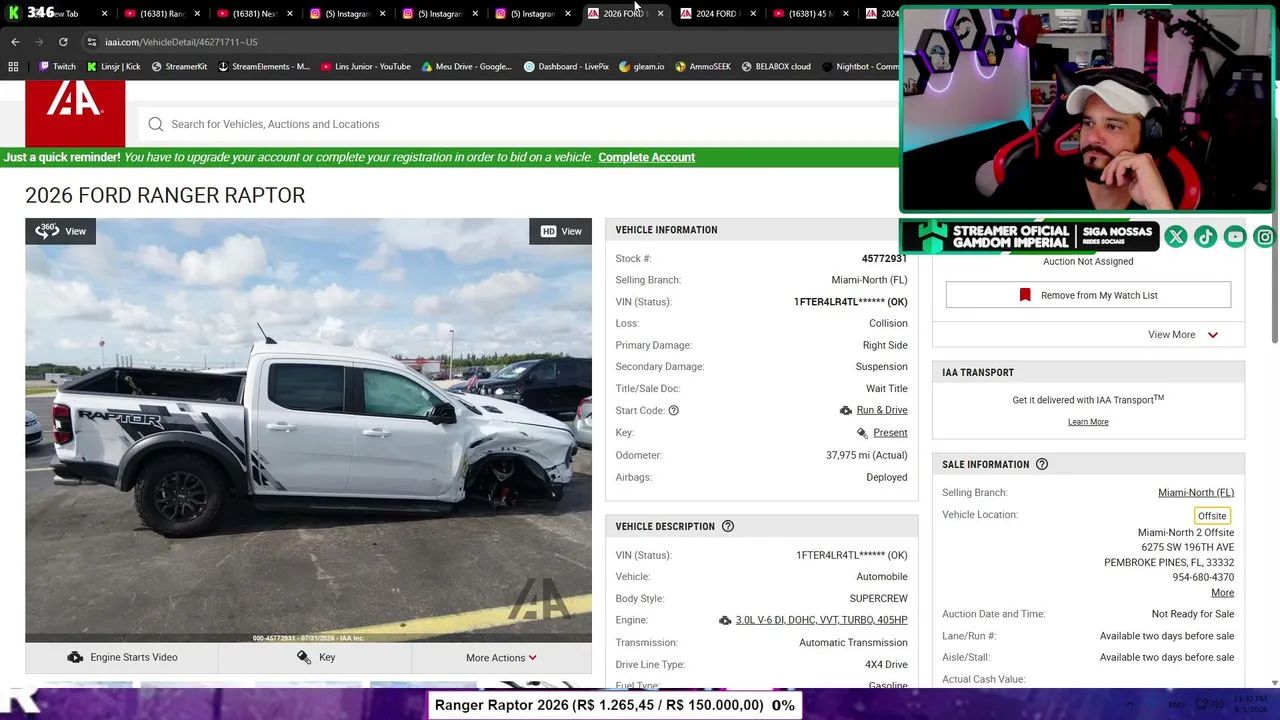Open the Run & Drive start code link
This screenshot has width=1280, height=720.
click(882, 410)
